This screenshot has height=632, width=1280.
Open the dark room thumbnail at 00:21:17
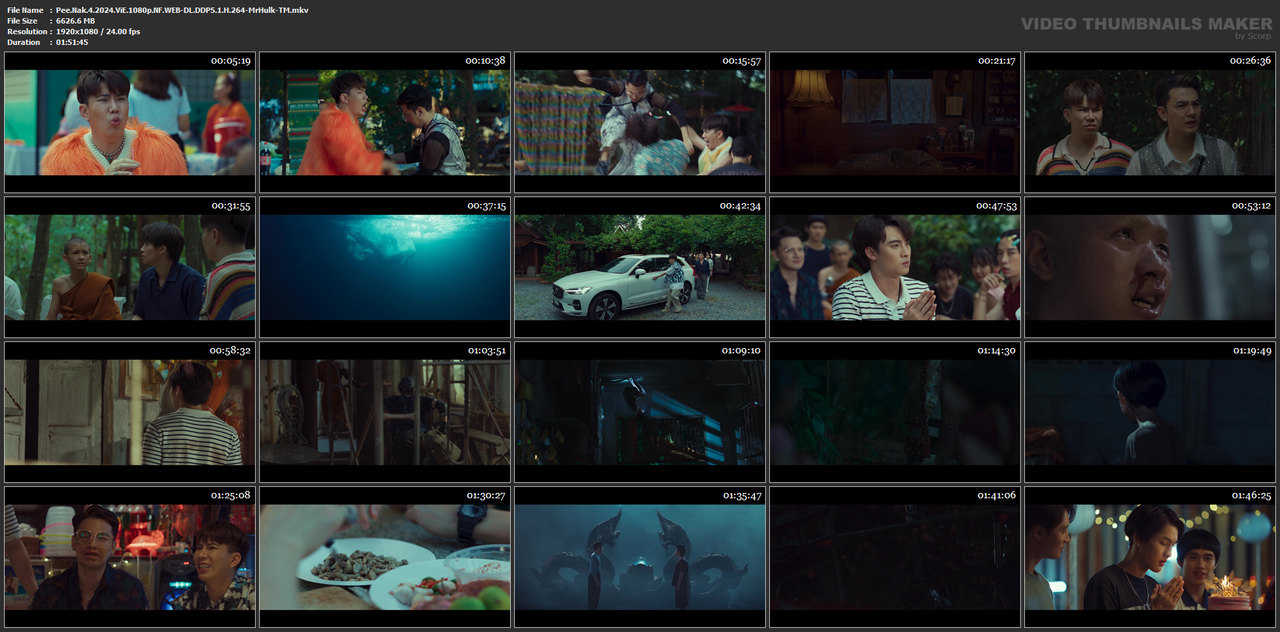pos(895,122)
